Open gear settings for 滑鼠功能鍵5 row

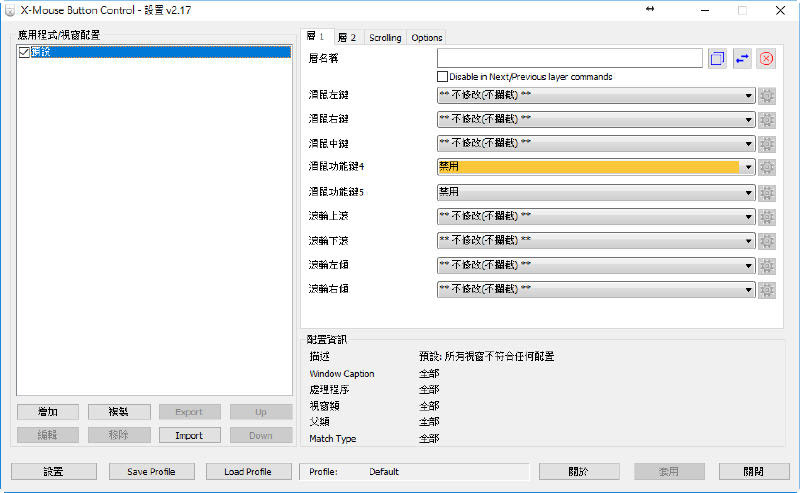click(x=767, y=193)
